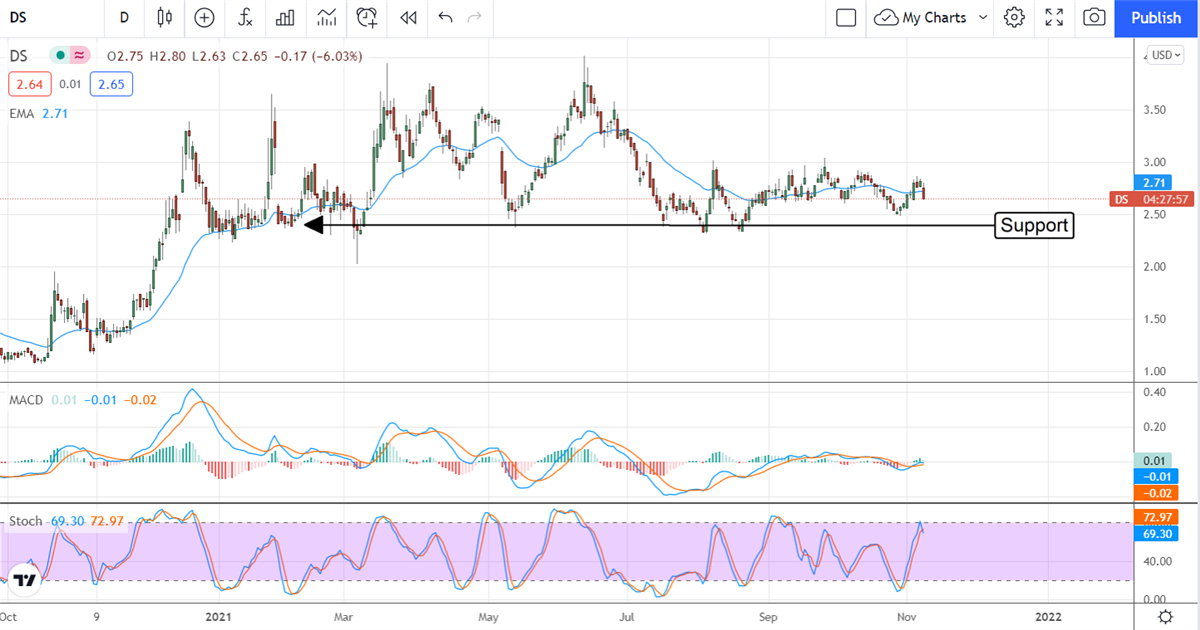Save chart via My Charts cloud button

(x=921, y=17)
